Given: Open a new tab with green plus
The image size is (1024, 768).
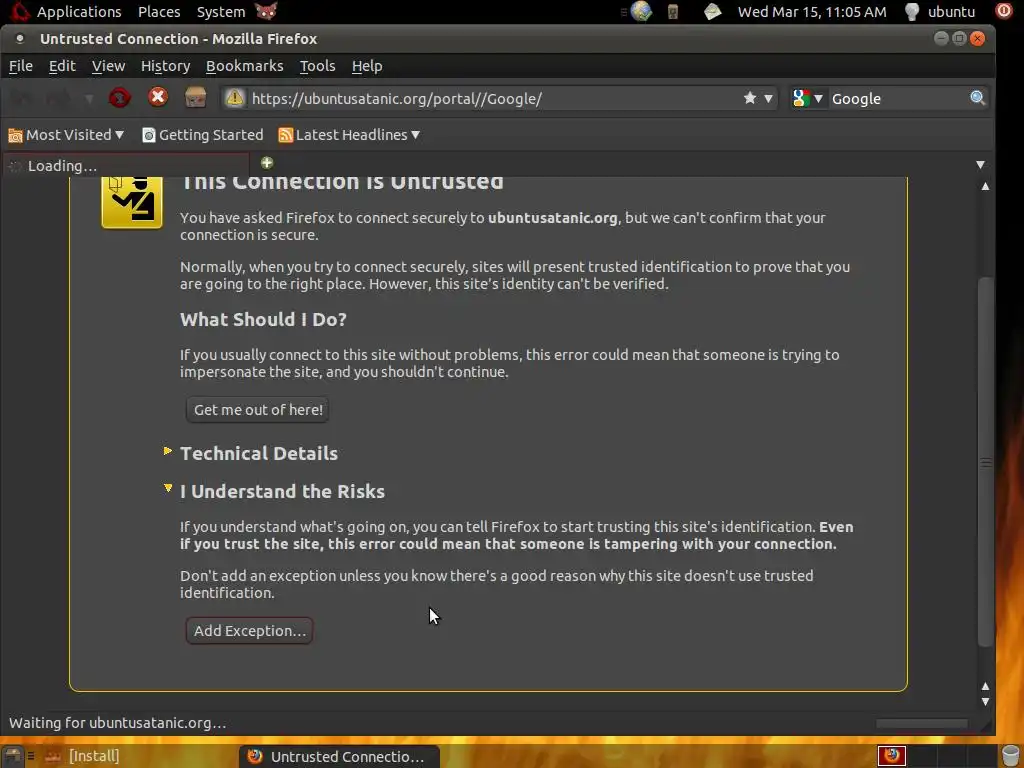Looking at the screenshot, I should click(x=266, y=163).
